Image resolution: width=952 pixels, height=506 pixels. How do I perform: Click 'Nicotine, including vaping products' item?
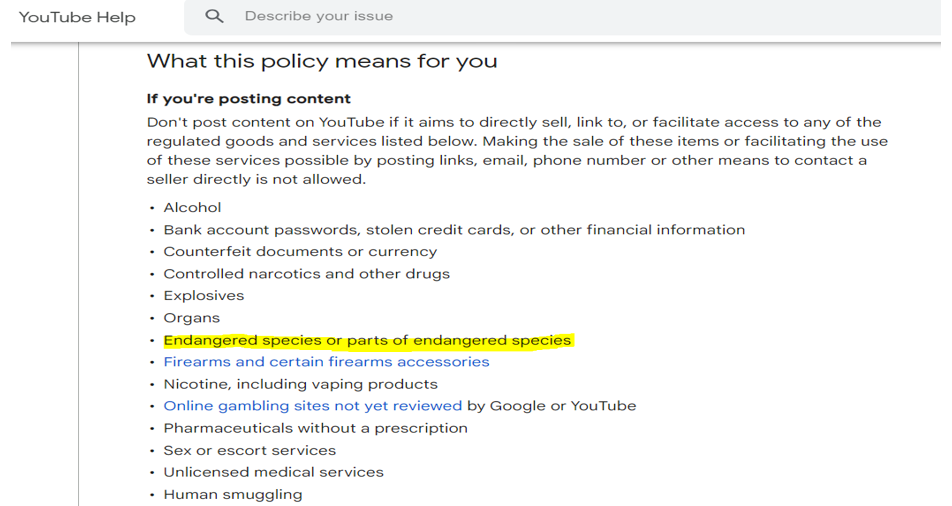click(300, 384)
